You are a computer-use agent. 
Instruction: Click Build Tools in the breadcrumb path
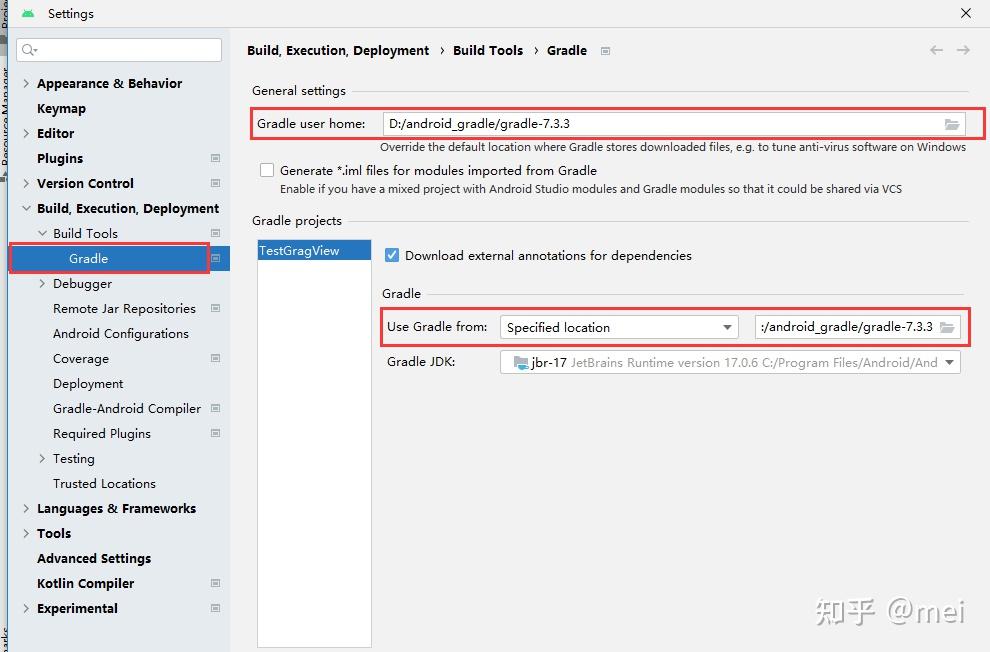(x=488, y=50)
